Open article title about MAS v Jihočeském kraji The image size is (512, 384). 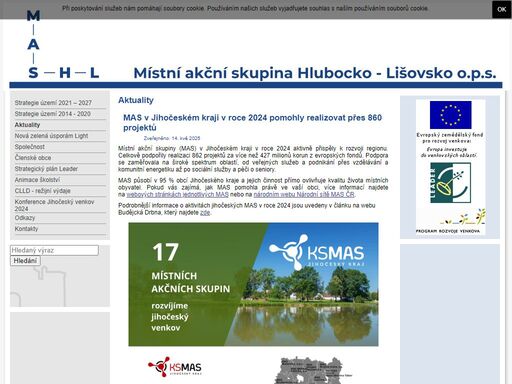(x=252, y=122)
